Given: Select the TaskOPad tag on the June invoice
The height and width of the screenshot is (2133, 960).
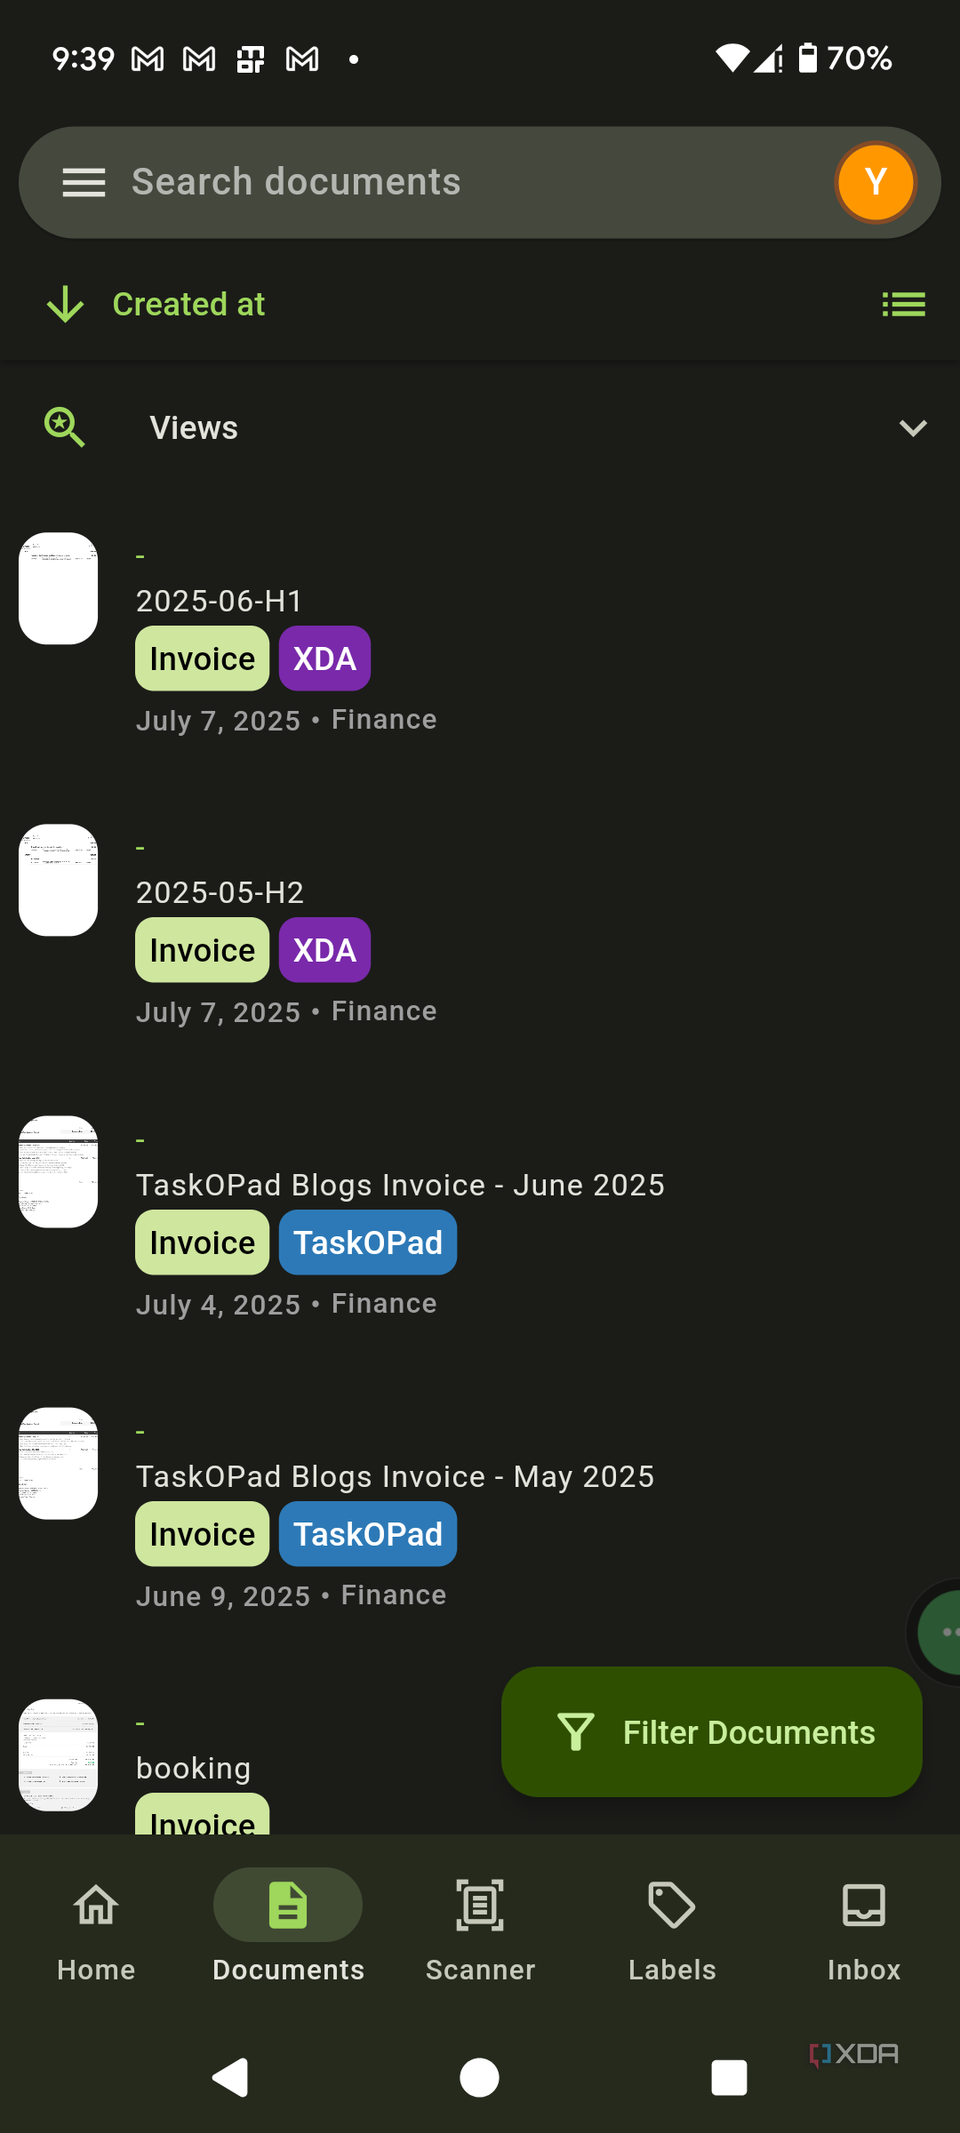Looking at the screenshot, I should pyautogui.click(x=367, y=1242).
